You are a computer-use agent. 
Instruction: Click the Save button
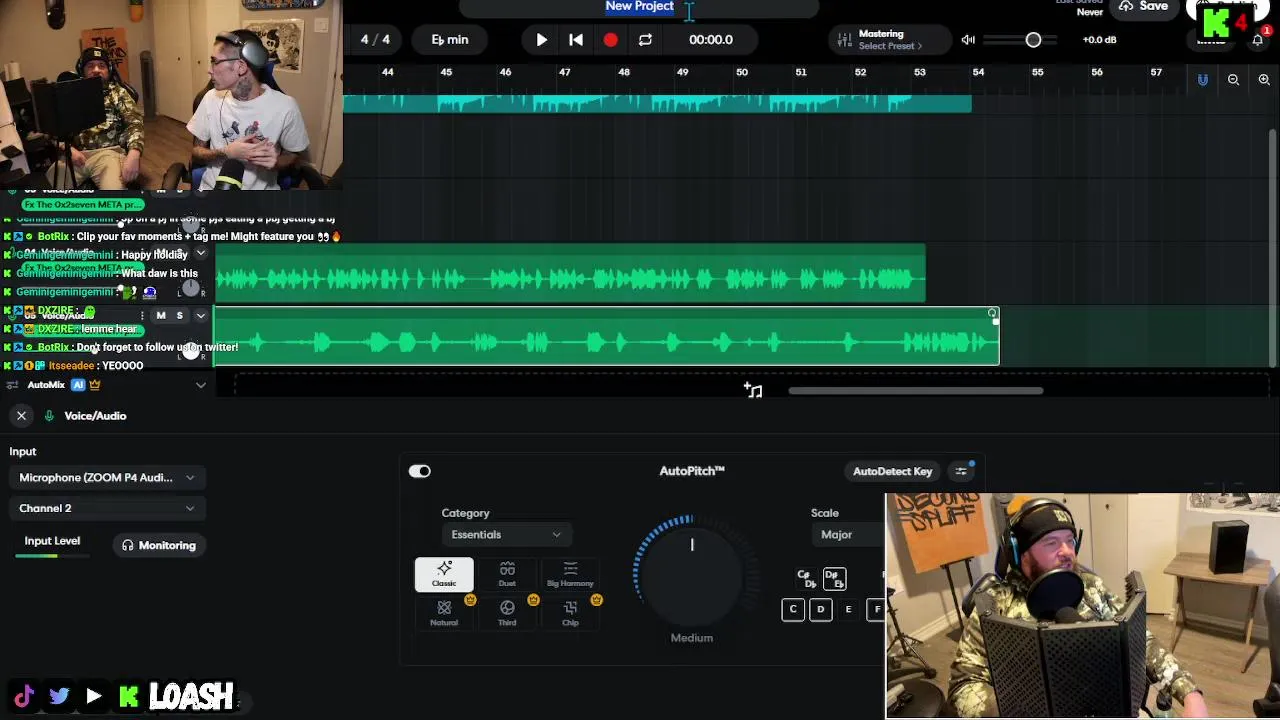[x=1143, y=7]
